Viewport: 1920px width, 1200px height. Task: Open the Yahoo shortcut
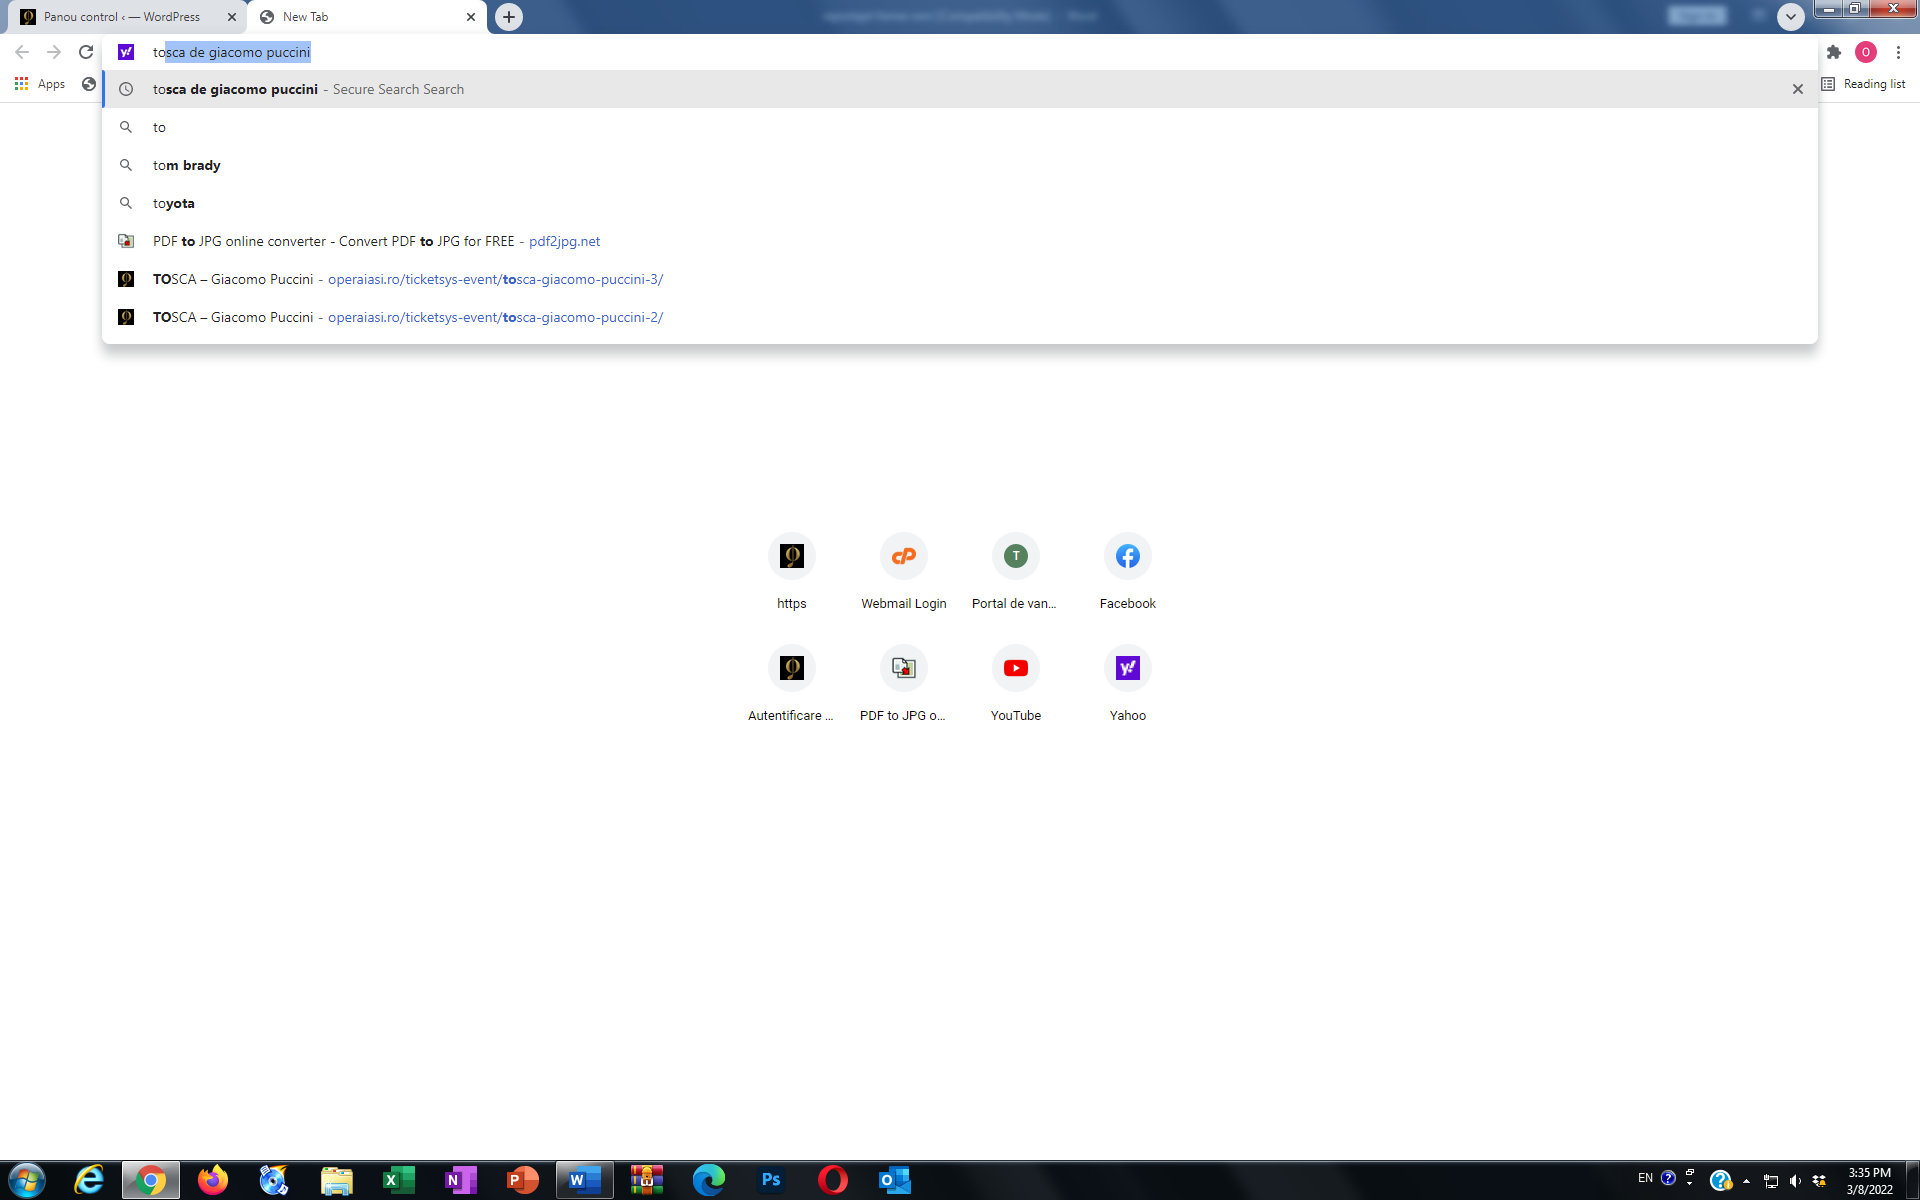[x=1128, y=684]
